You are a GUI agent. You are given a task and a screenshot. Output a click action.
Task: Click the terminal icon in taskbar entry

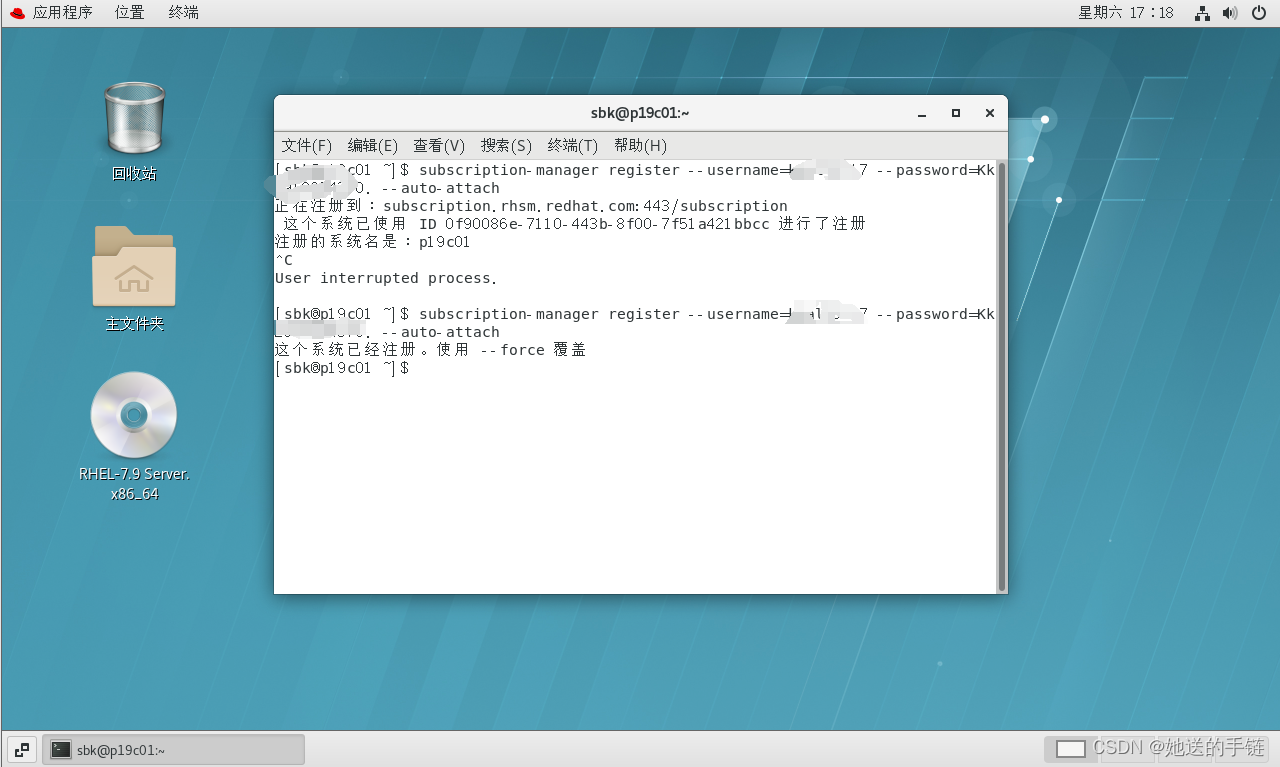point(62,748)
